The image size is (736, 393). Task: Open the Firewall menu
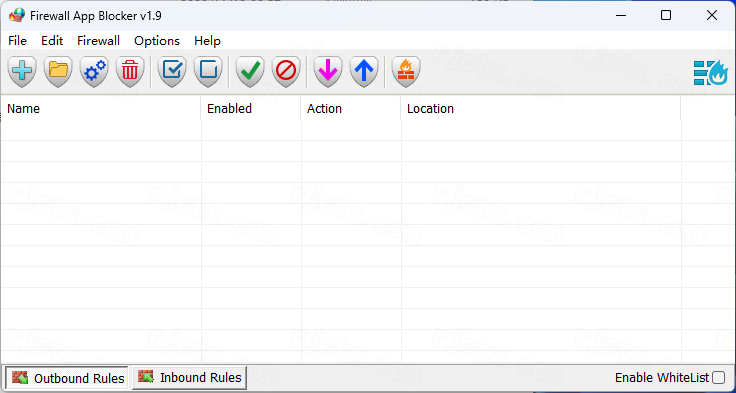point(99,41)
